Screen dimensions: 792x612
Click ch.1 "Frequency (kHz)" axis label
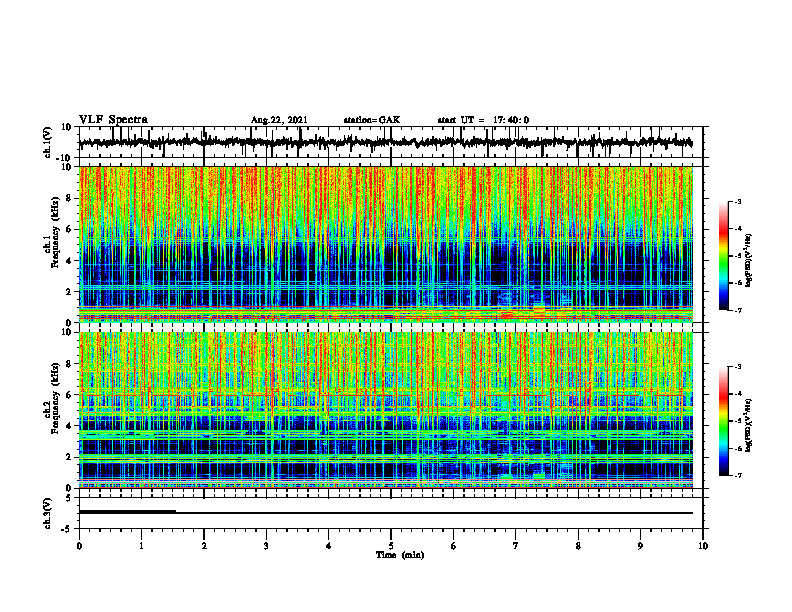point(55,234)
